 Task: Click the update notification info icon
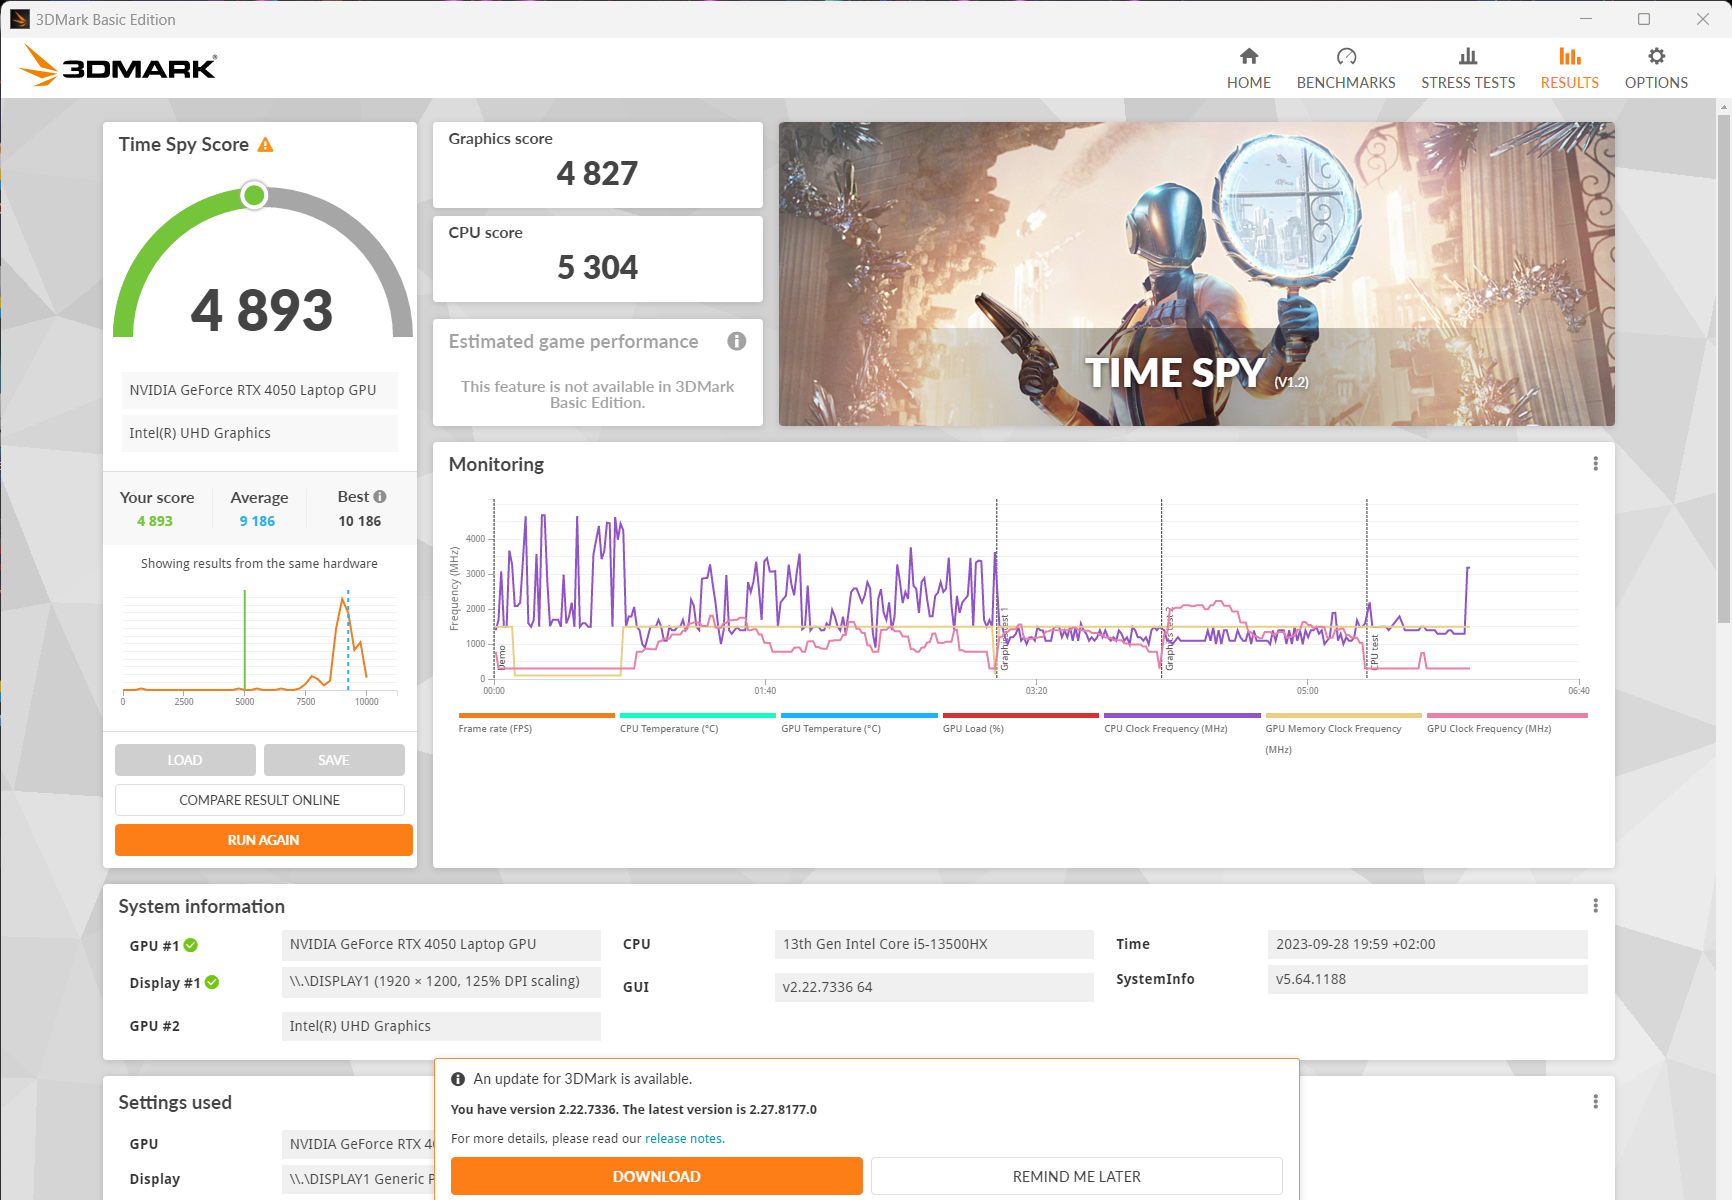(458, 1079)
